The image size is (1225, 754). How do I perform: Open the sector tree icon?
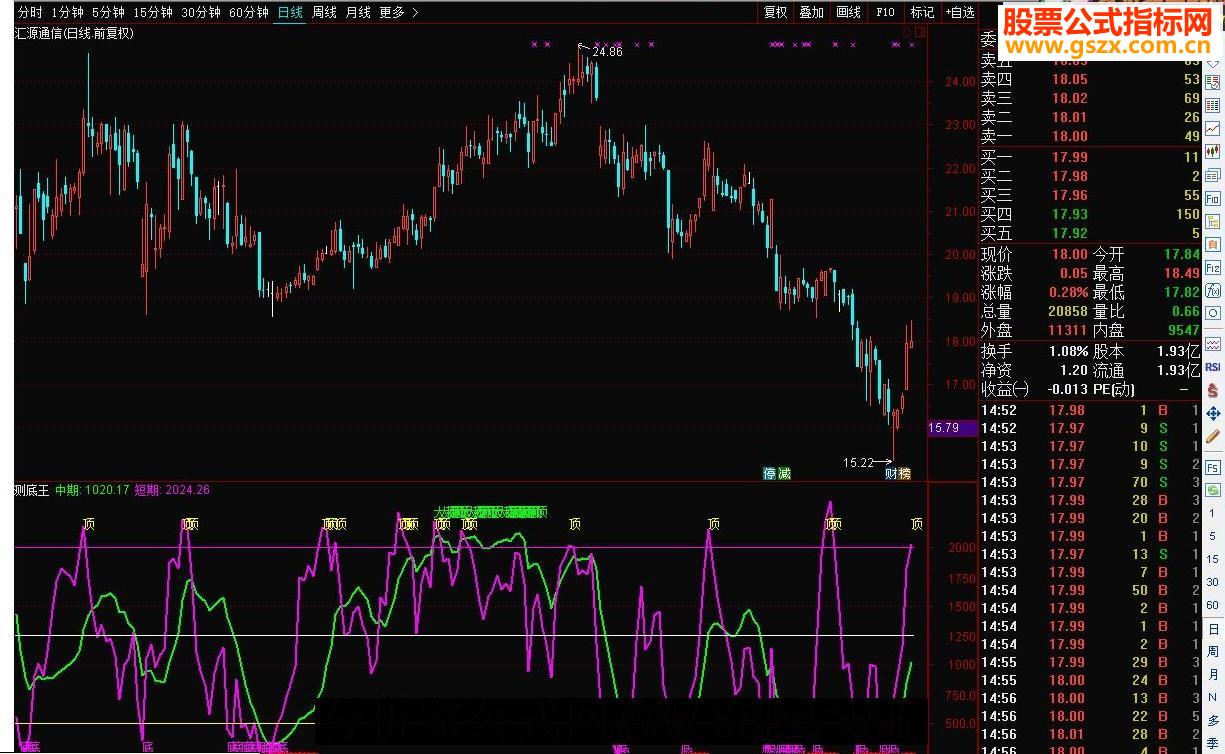tap(1213, 221)
